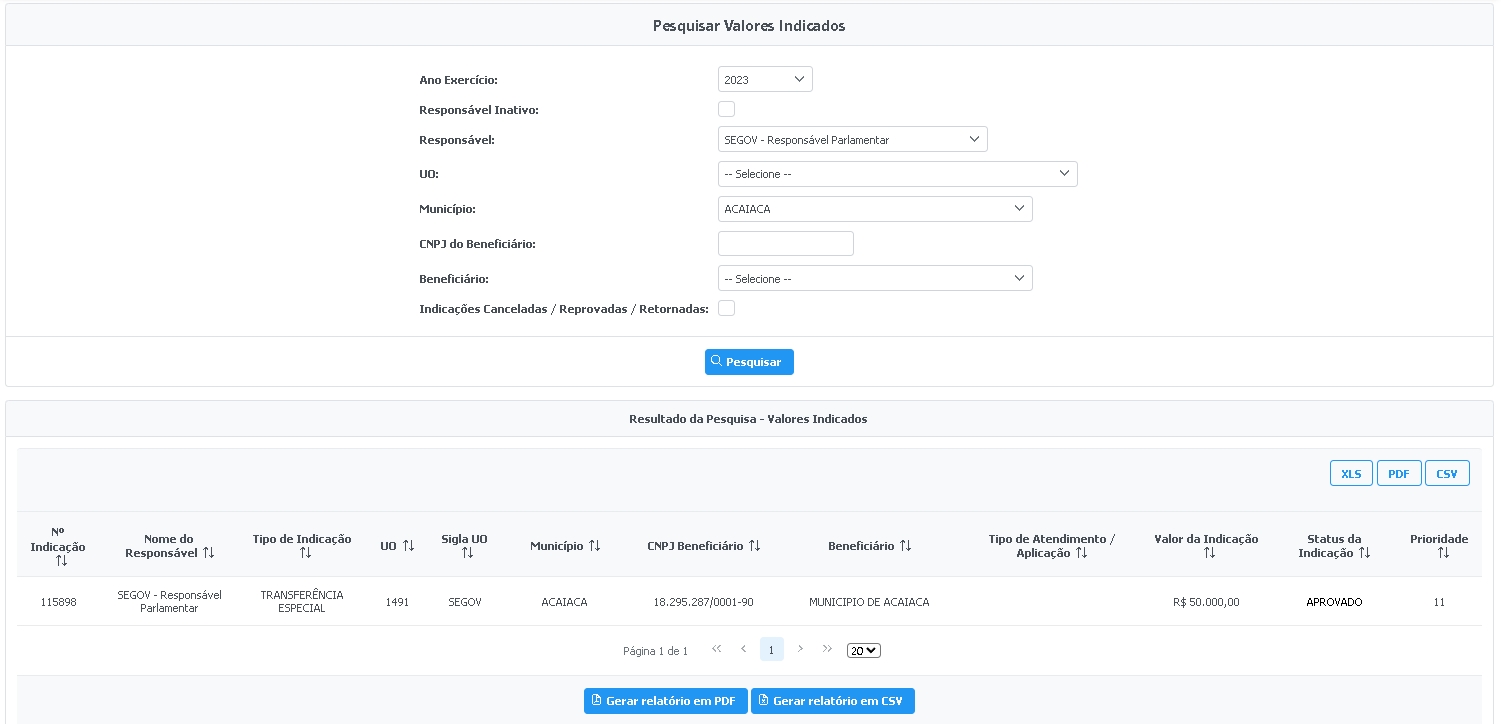
Task: Sort by Nº Indicação column arrows
Action: 61,561
